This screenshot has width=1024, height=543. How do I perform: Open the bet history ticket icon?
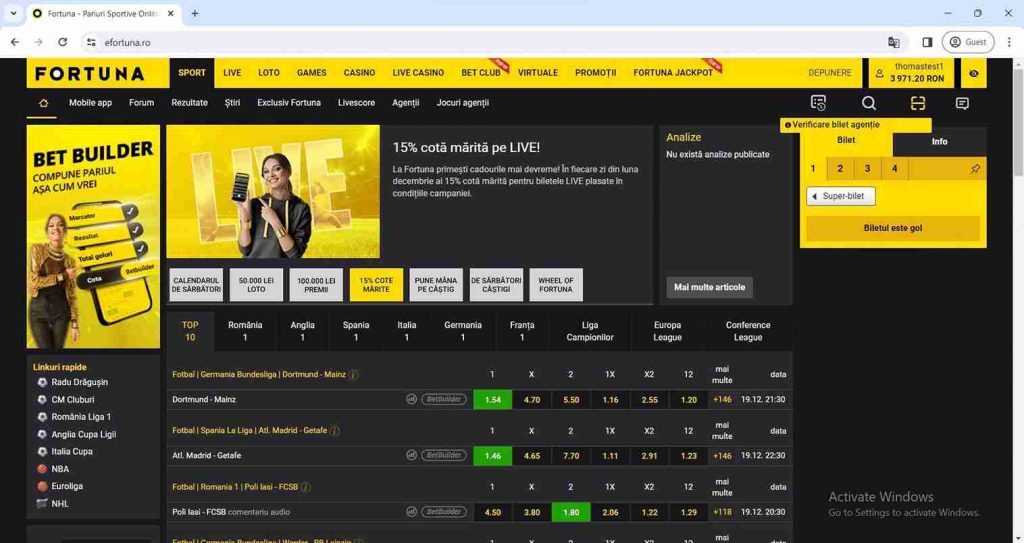point(818,103)
